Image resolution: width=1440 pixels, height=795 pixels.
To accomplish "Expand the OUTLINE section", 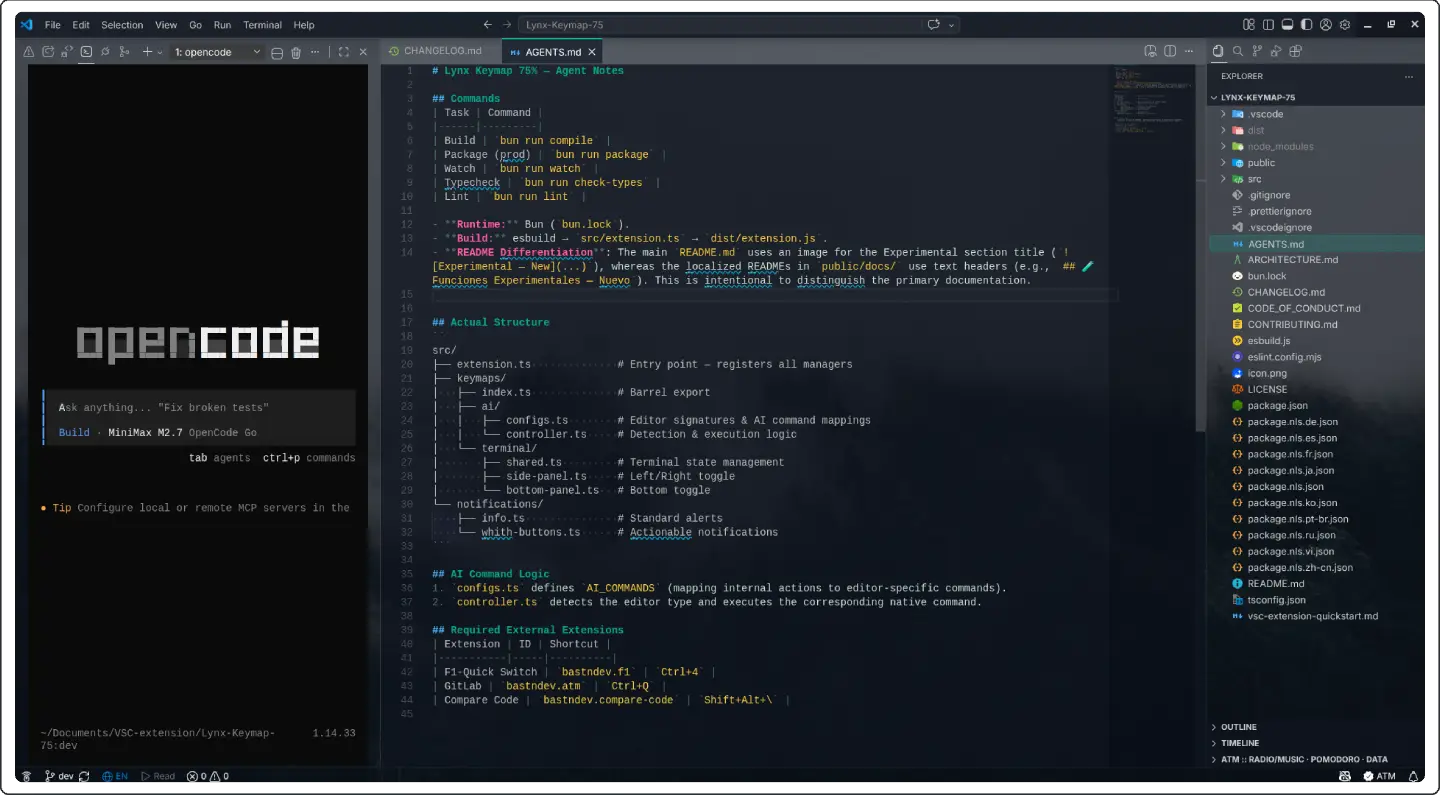I will (1316, 727).
